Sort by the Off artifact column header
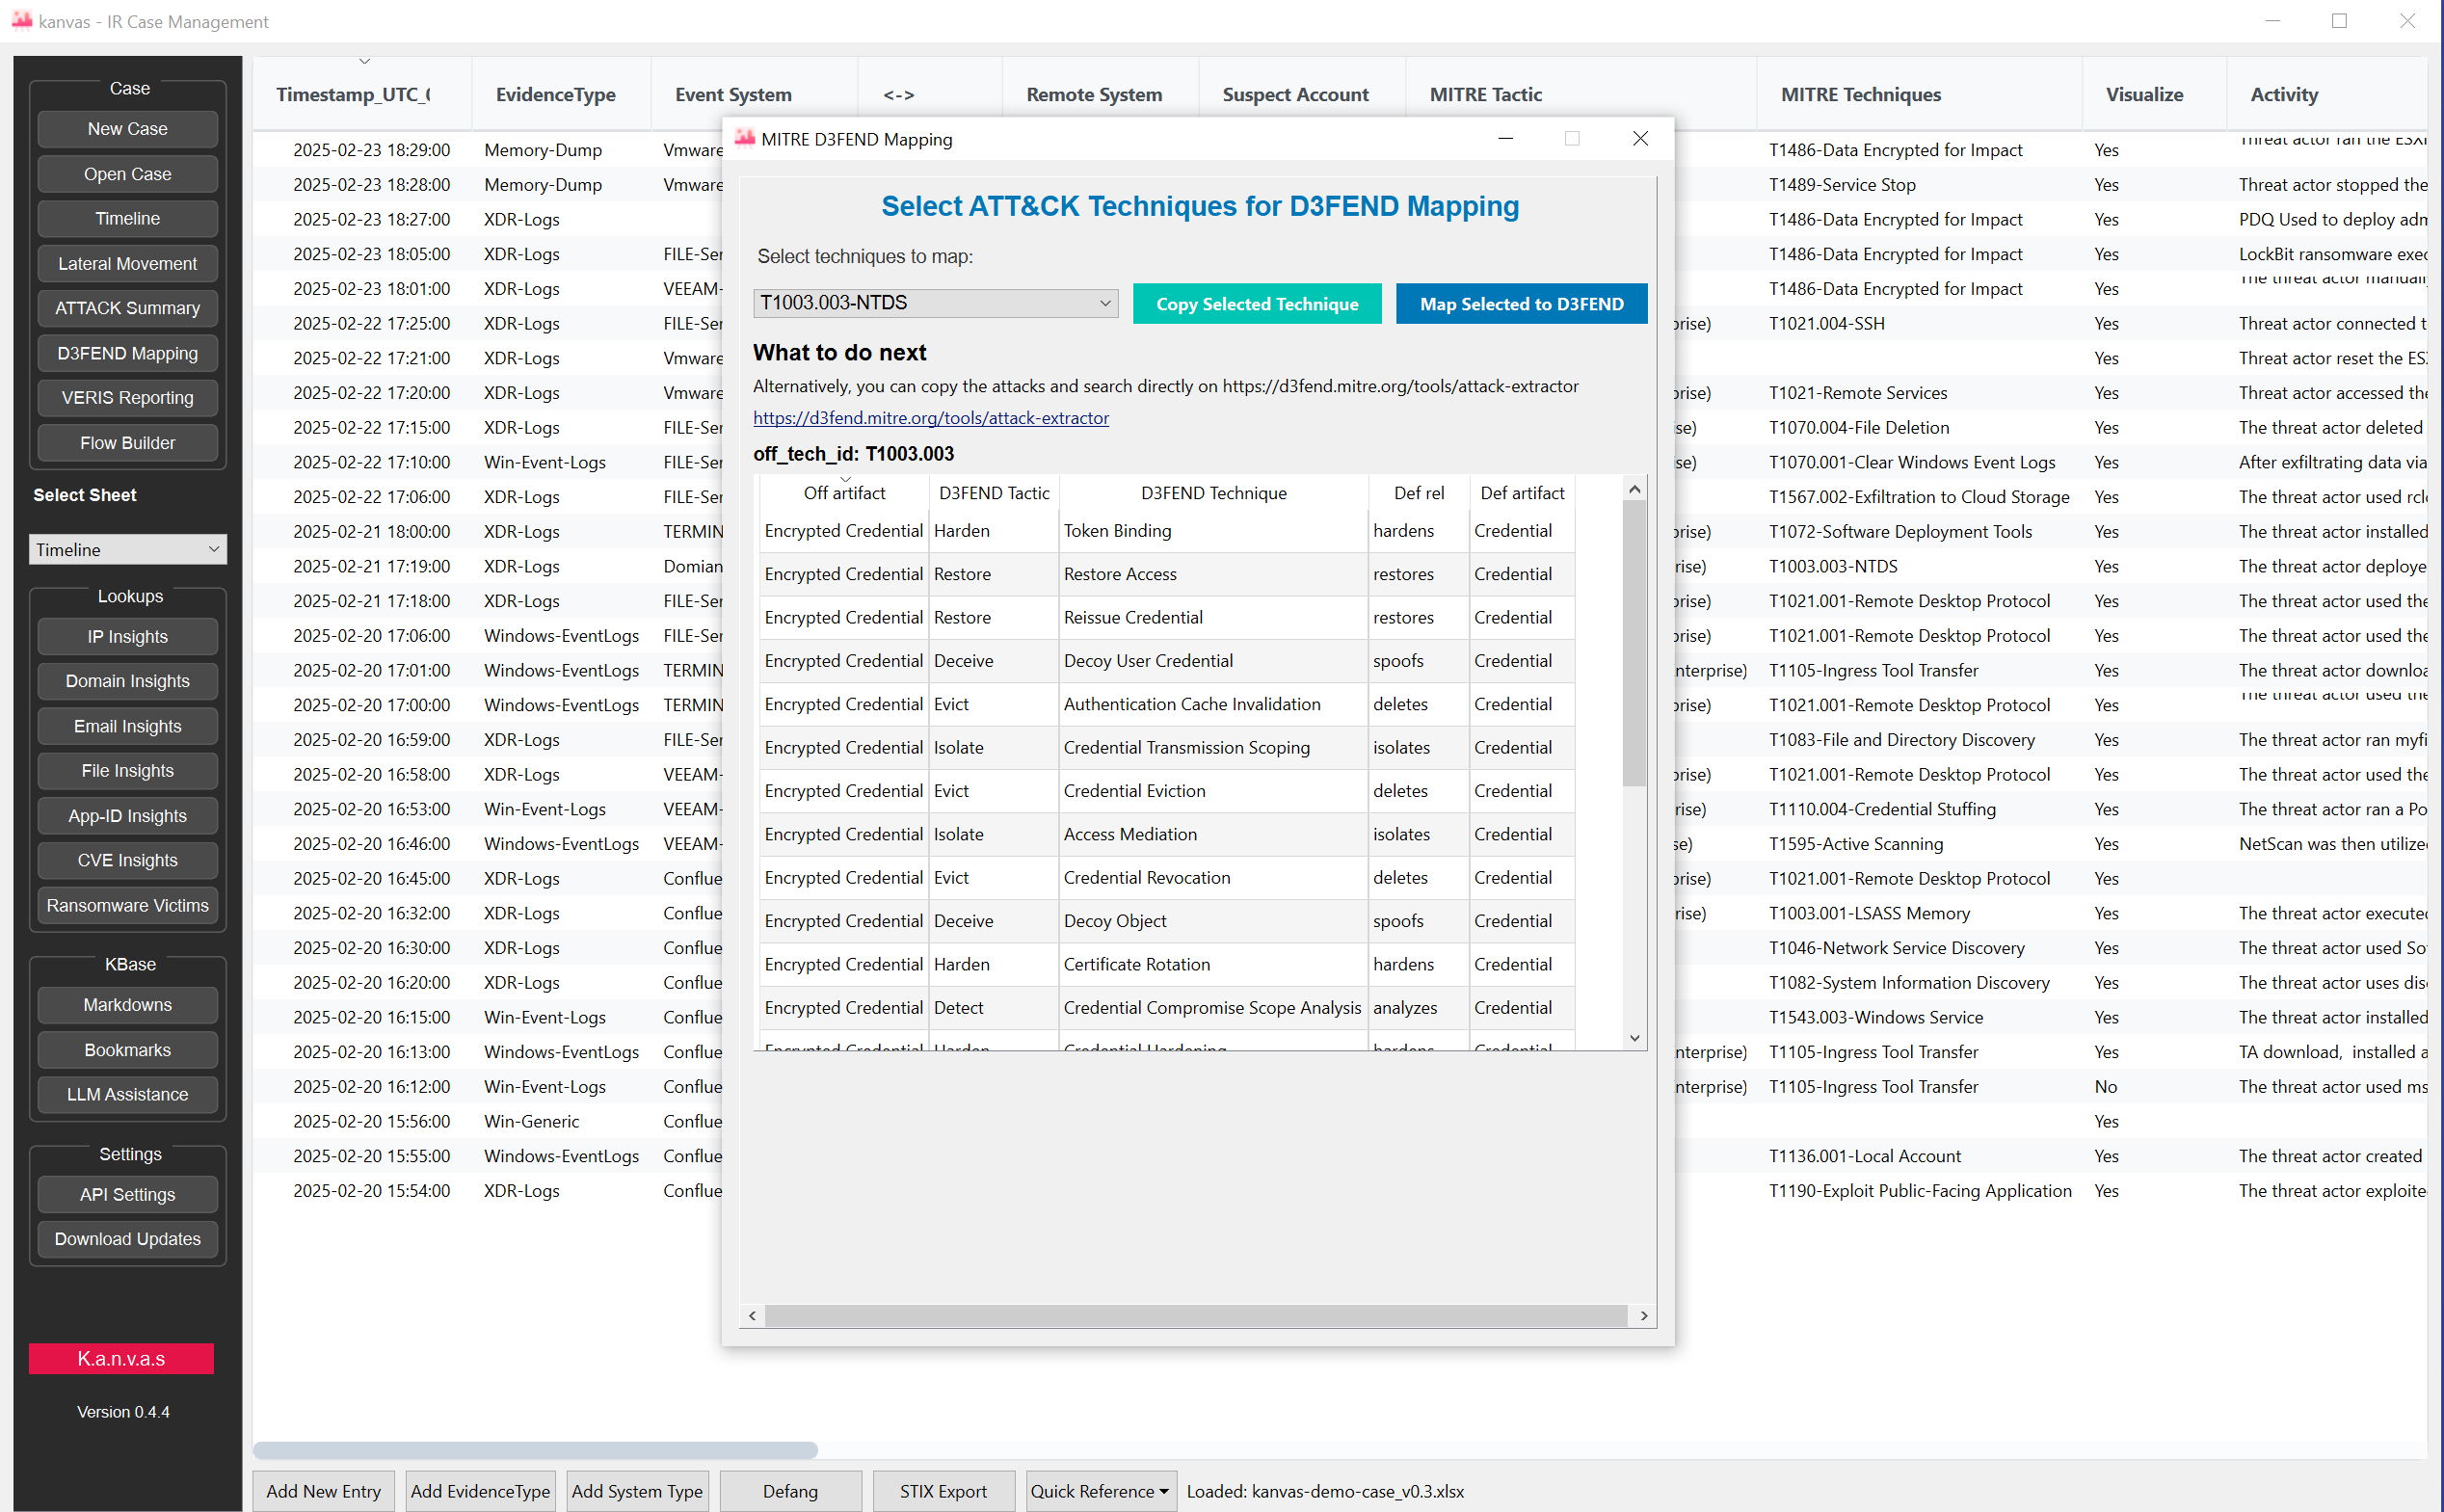This screenshot has height=1512, width=2444. [844, 493]
